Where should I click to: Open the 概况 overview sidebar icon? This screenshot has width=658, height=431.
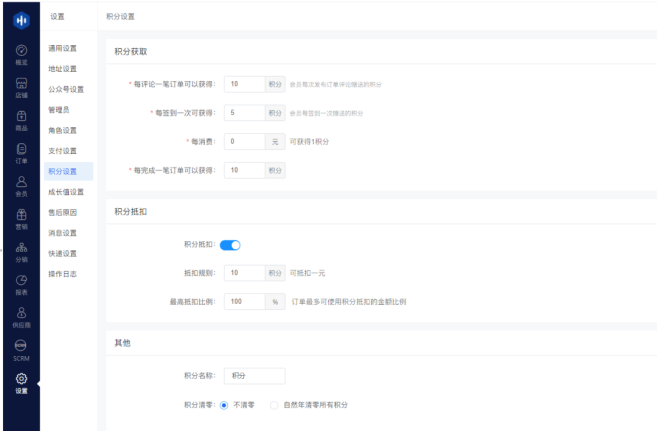pyautogui.click(x=21, y=53)
